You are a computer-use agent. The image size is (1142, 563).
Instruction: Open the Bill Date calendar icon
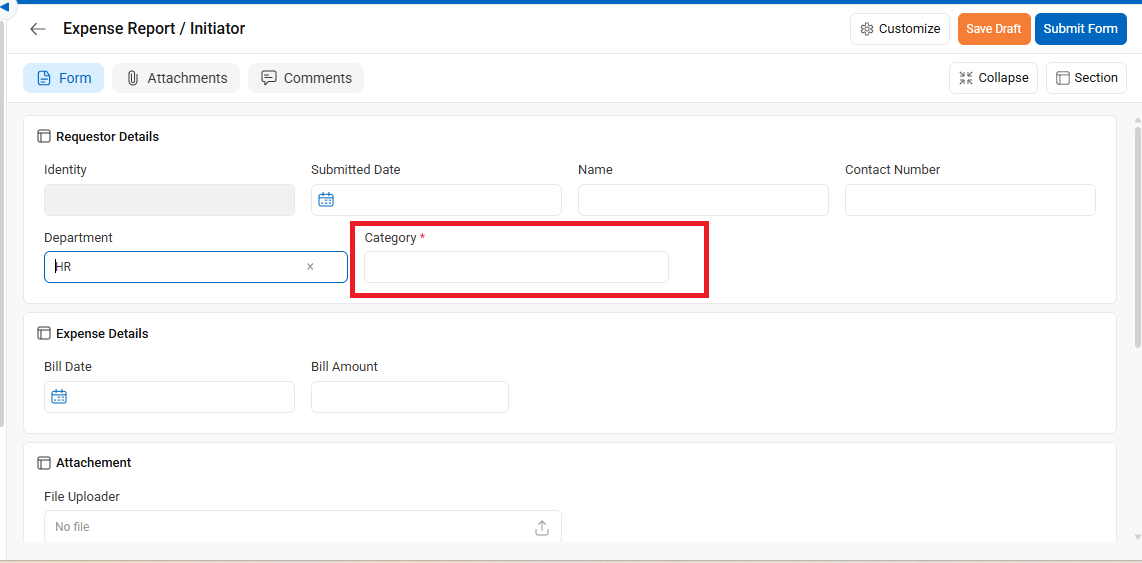click(x=59, y=397)
